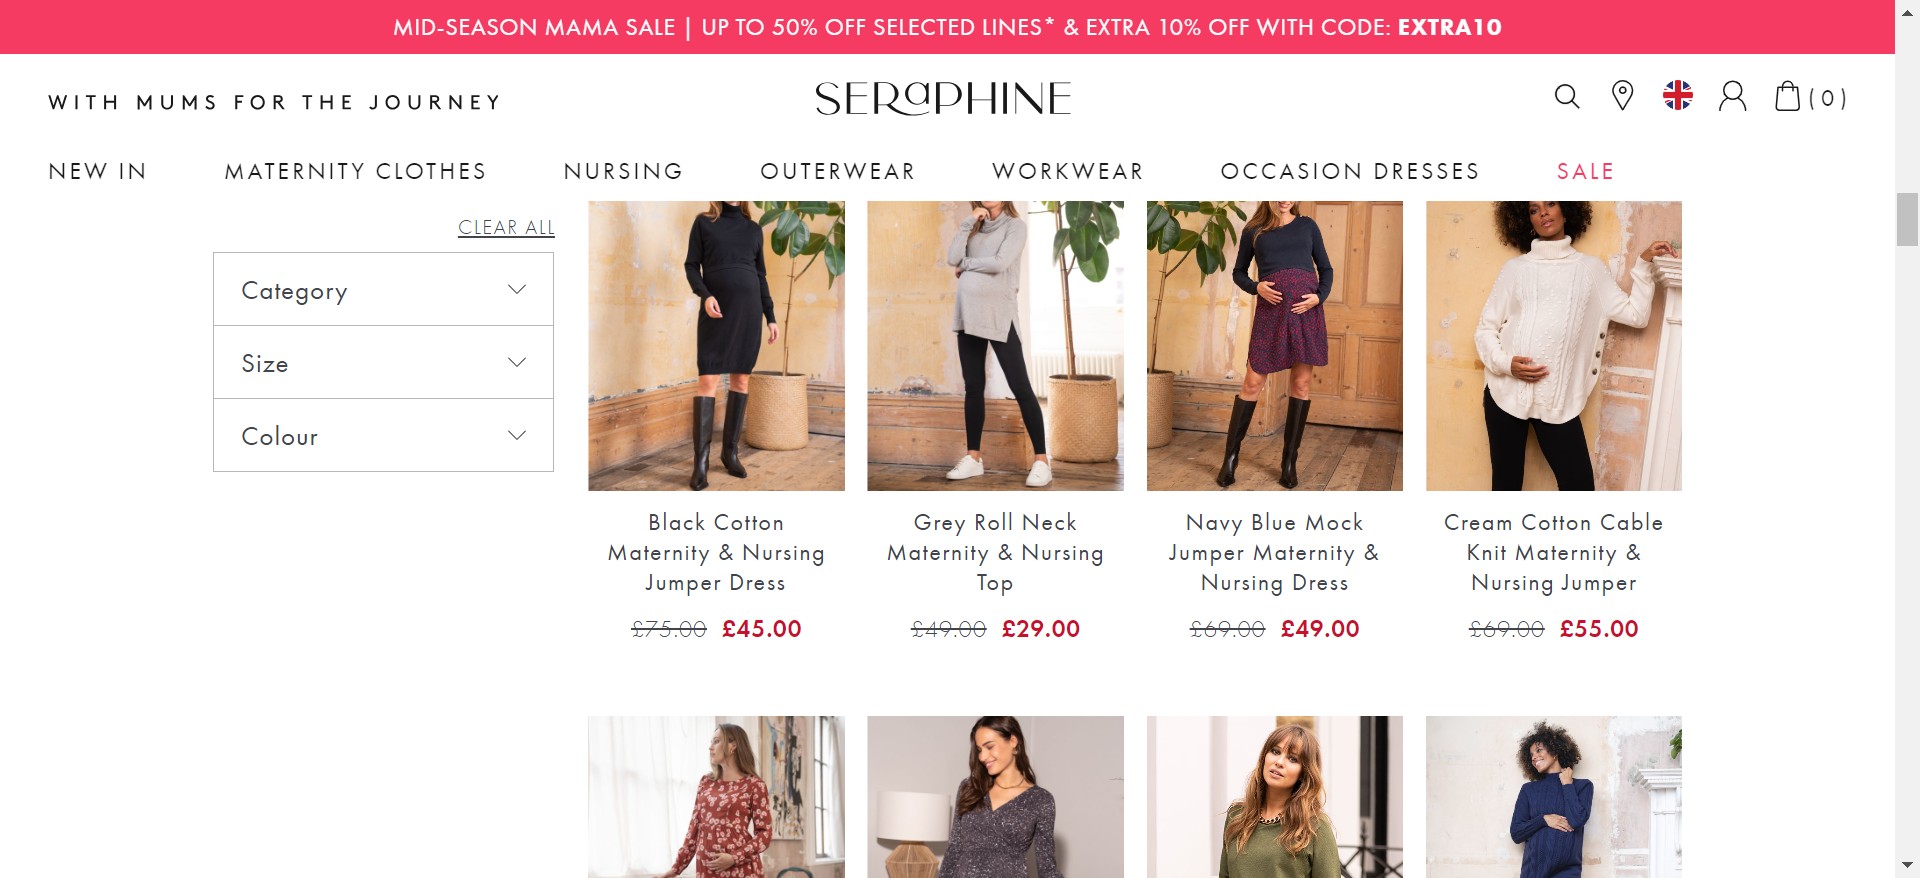Change region via UK flag icon

[1677, 96]
